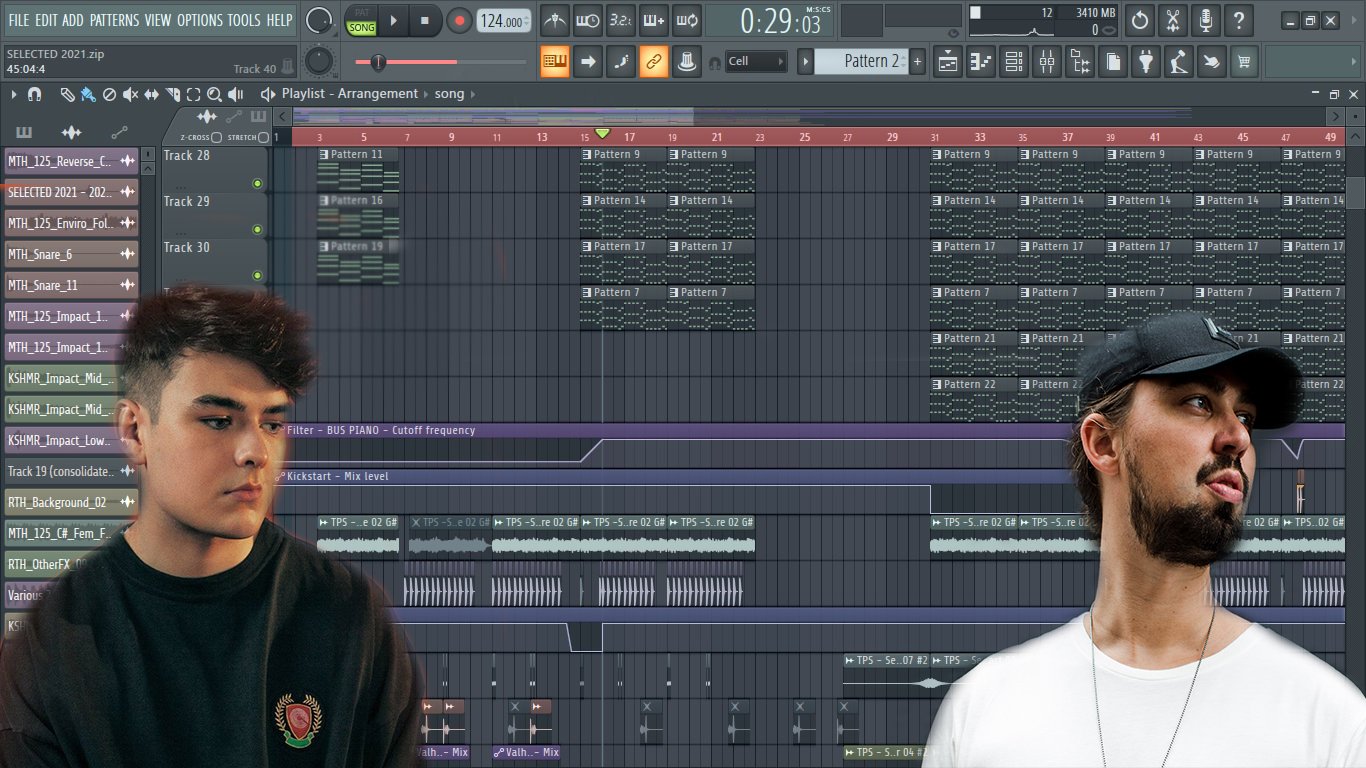Select the playlist Playback speaker tool
Image resolution: width=1366 pixels, height=768 pixels.
coord(236,94)
